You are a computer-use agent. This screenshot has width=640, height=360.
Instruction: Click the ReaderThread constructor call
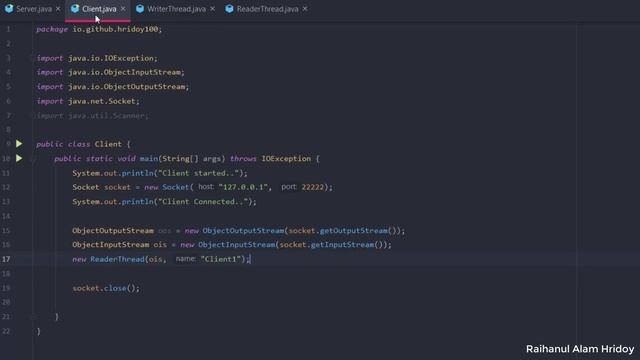click(117, 259)
